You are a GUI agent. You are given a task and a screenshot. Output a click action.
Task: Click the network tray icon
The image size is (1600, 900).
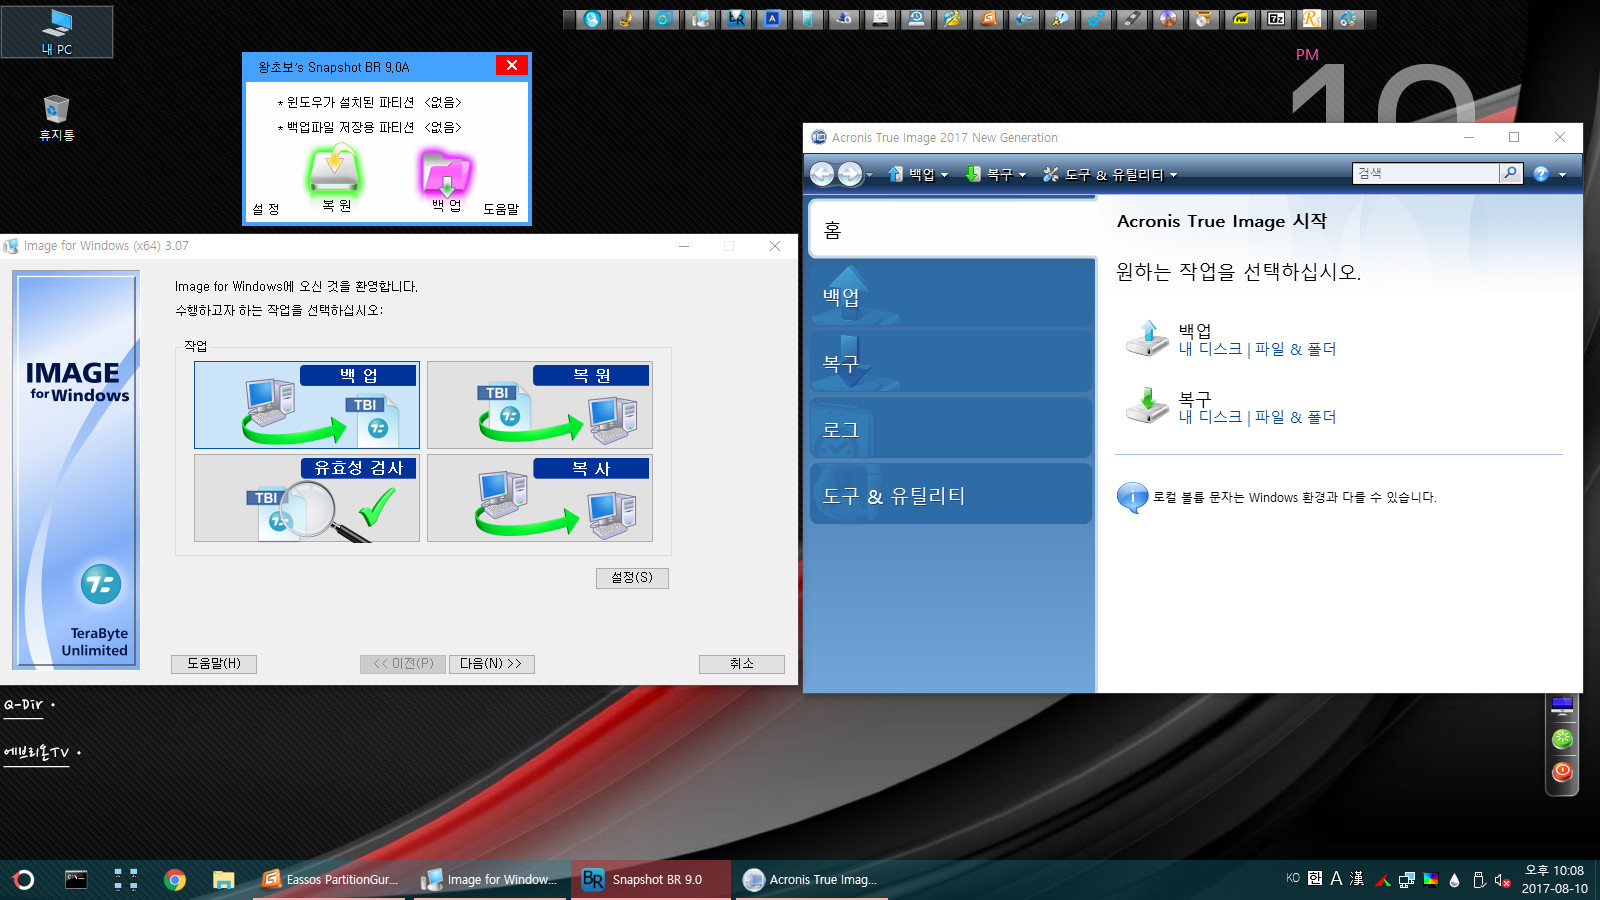coord(1407,880)
